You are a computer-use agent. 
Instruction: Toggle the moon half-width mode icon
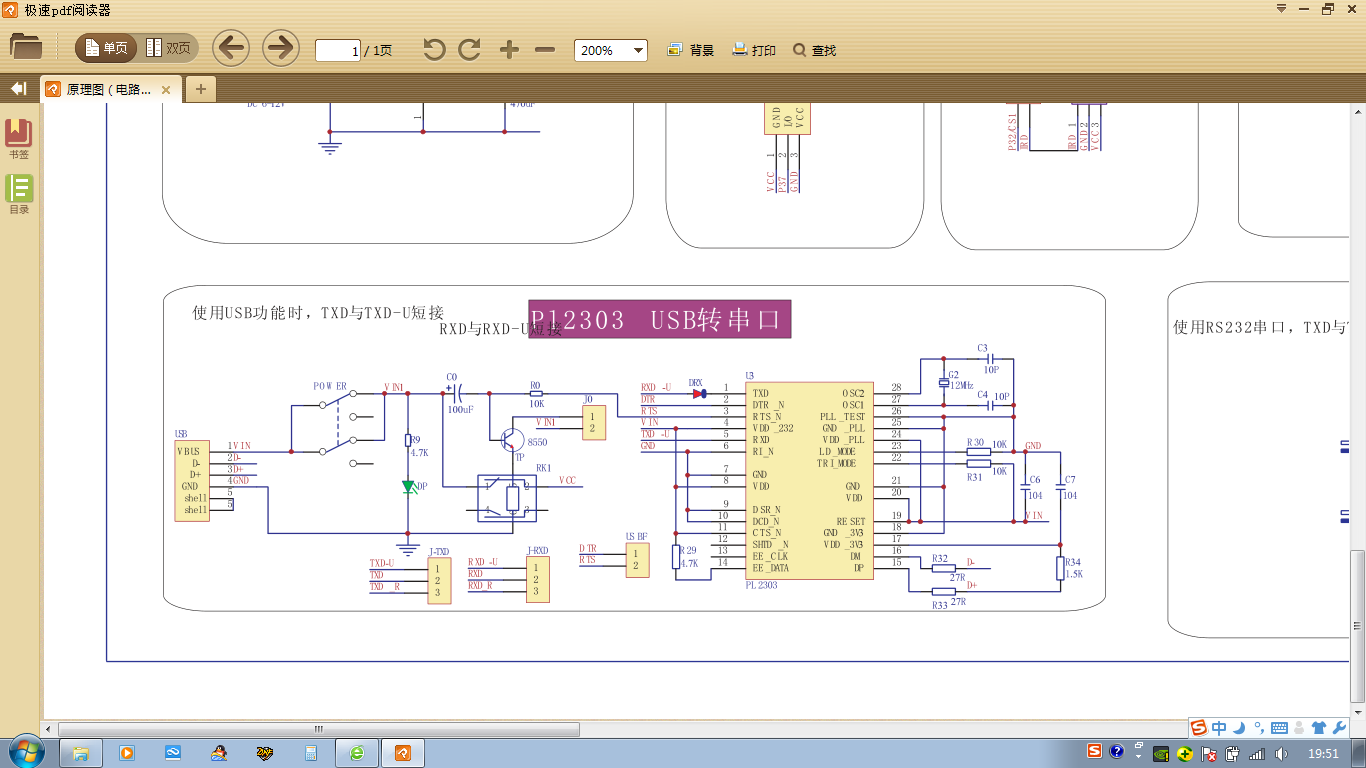click(1239, 728)
